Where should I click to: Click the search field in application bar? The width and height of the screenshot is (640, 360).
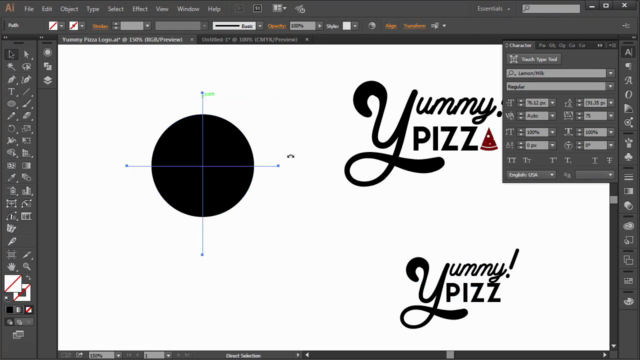click(551, 9)
